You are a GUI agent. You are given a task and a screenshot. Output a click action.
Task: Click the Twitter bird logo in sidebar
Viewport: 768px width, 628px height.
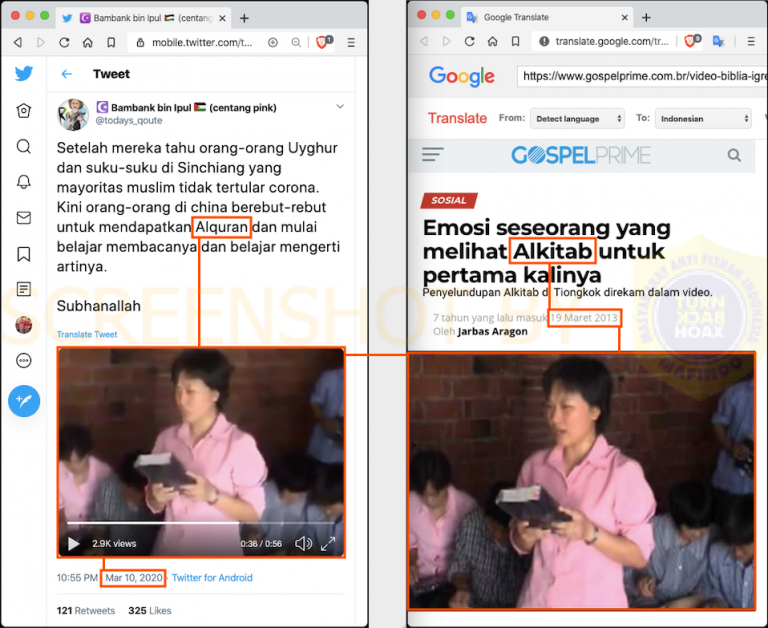[x=24, y=73]
